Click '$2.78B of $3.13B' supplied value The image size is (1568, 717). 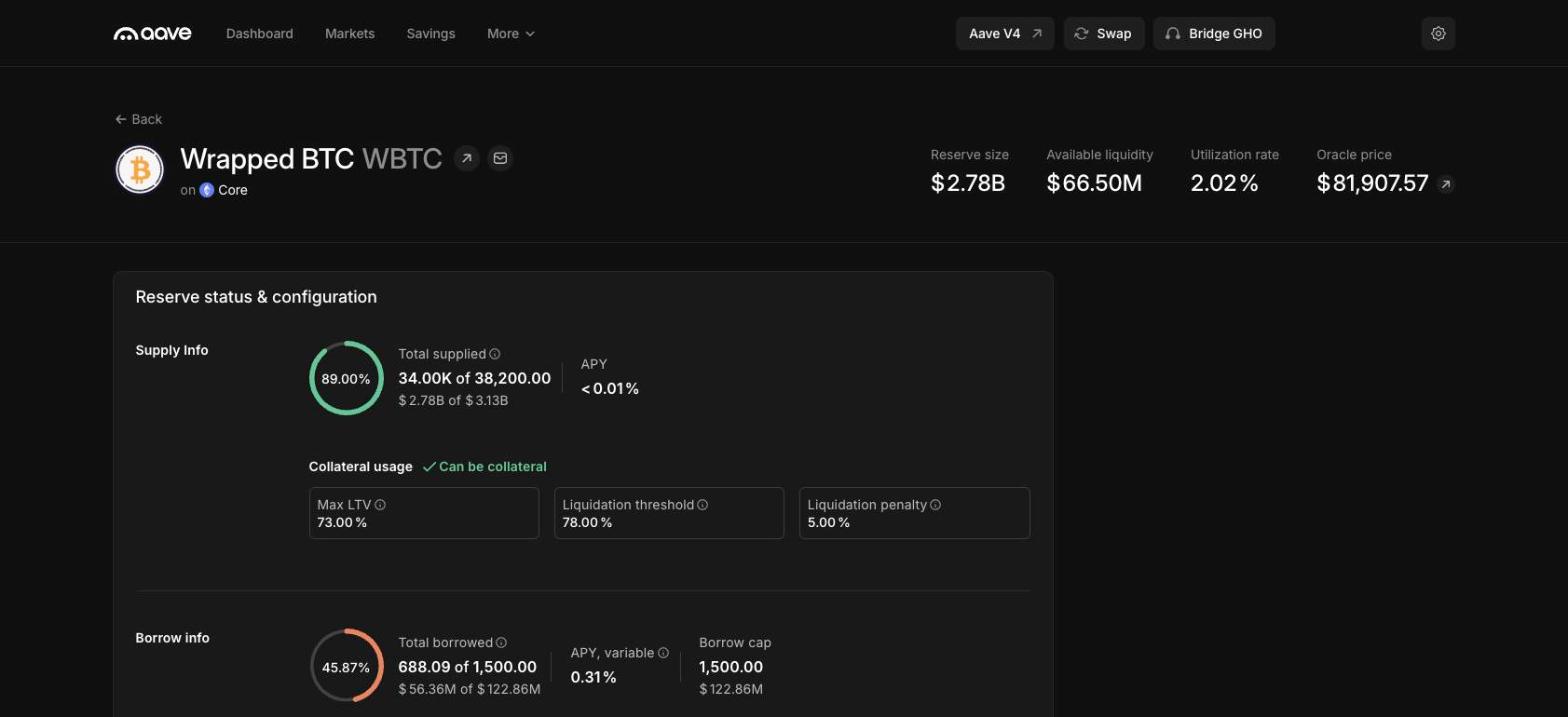tap(453, 401)
